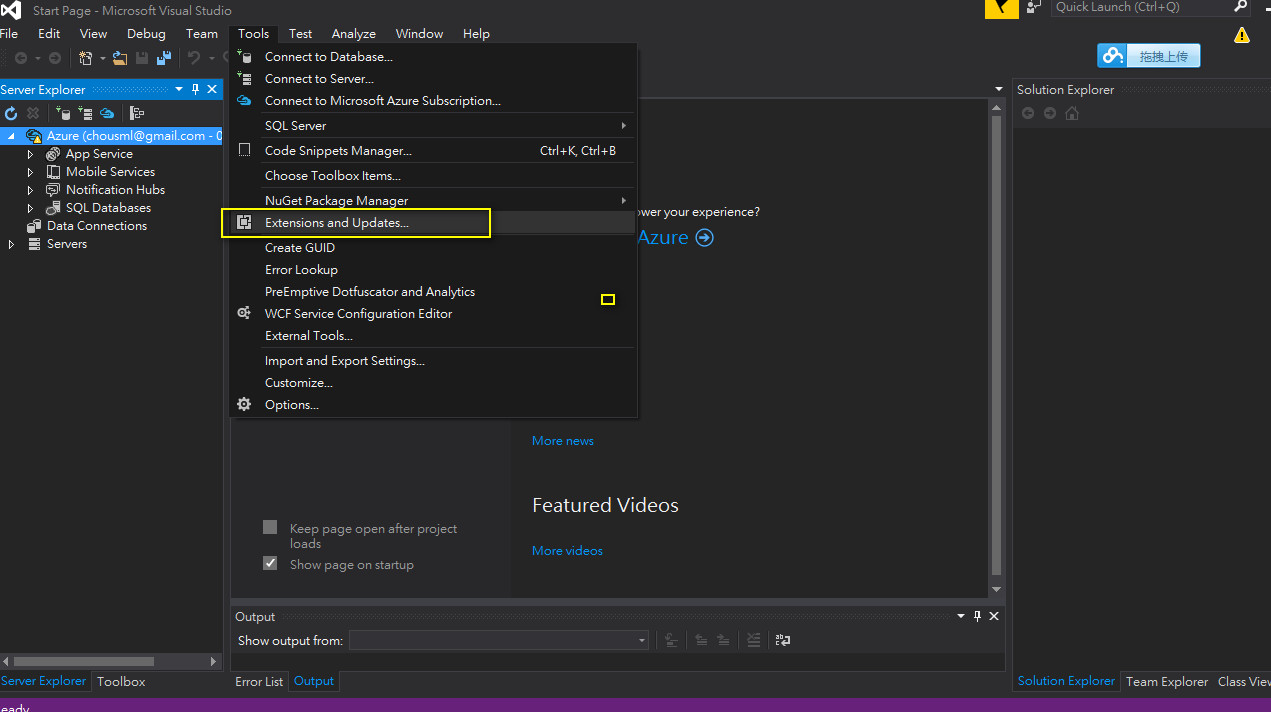Click the cloud upload widget icon
Screen dimensions: 1271x712
[x=1112, y=56]
